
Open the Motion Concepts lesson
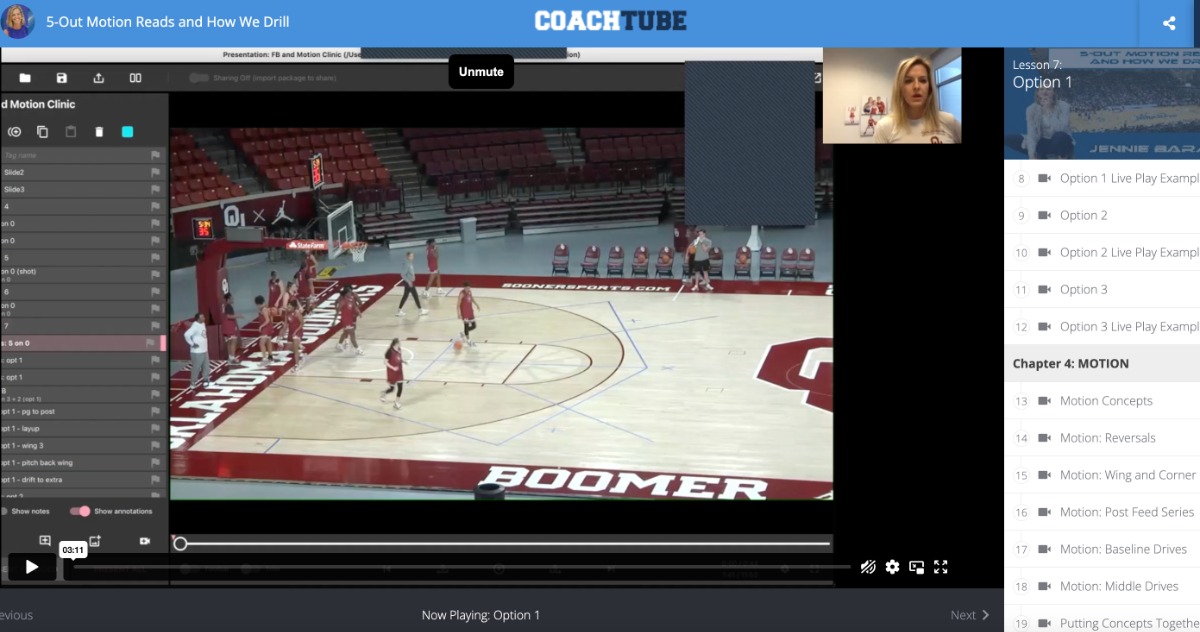(x=1105, y=401)
